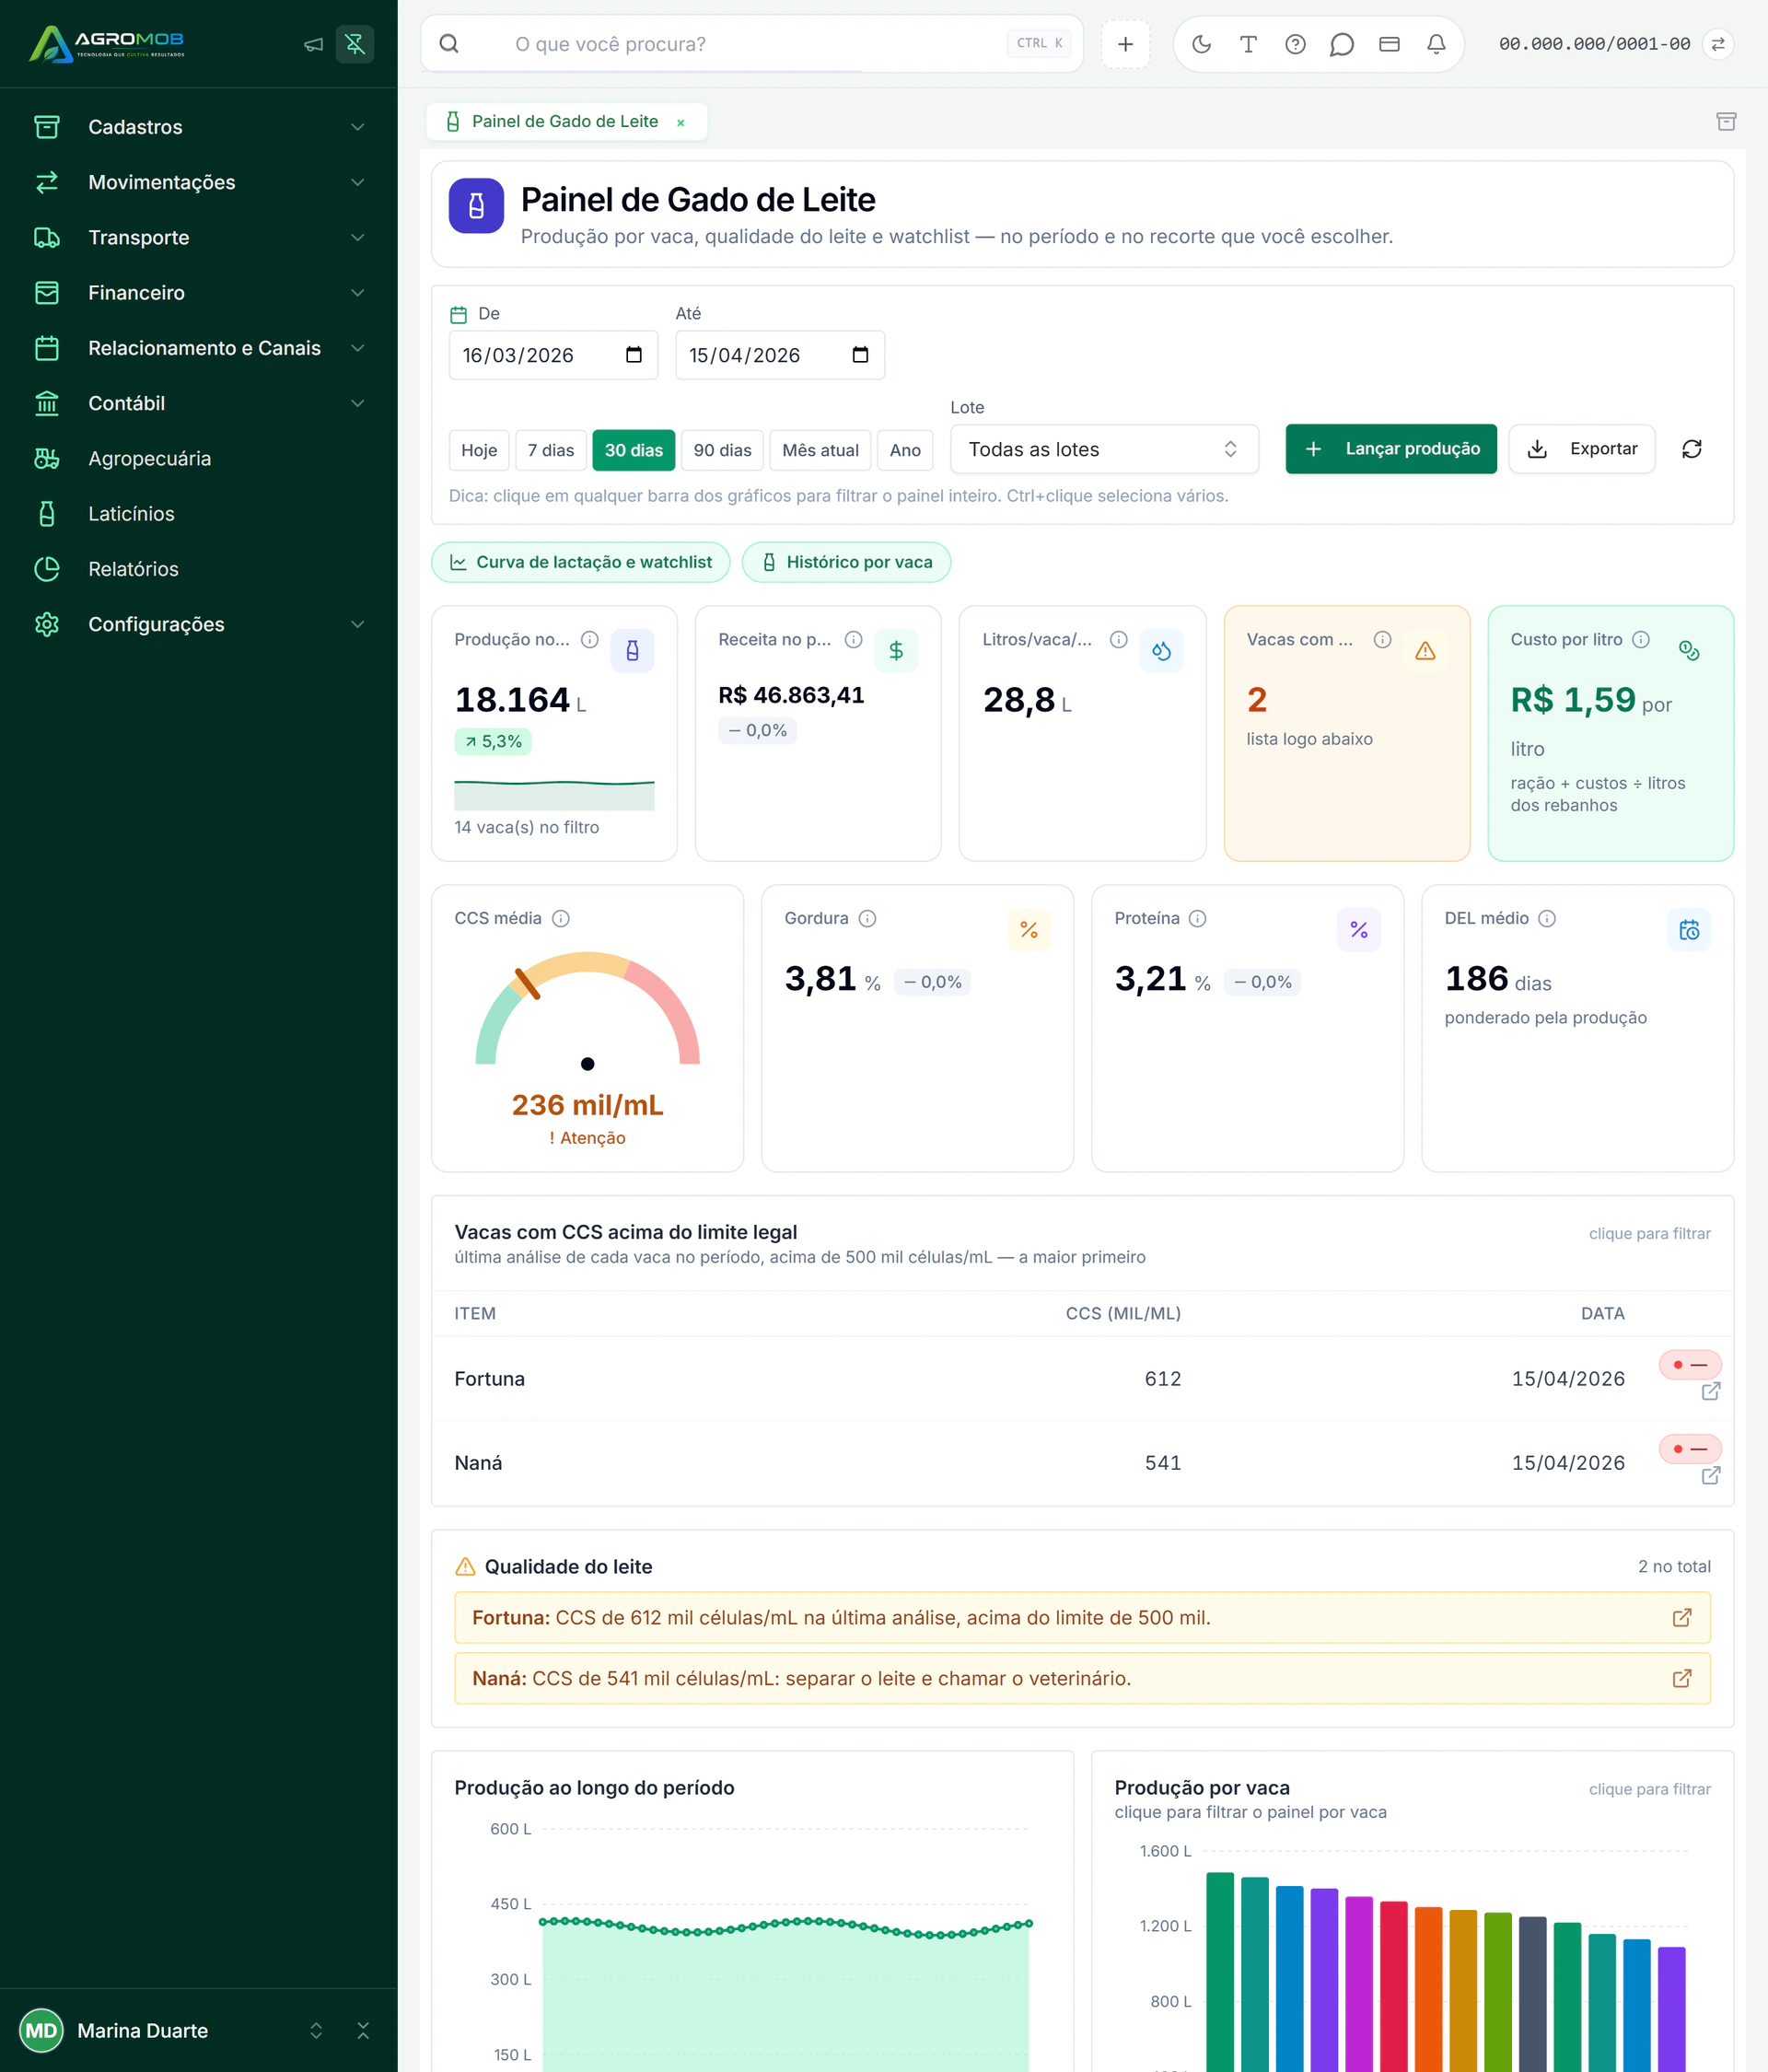
Task: Click red status badge on Naná row
Action: click(x=1690, y=1448)
